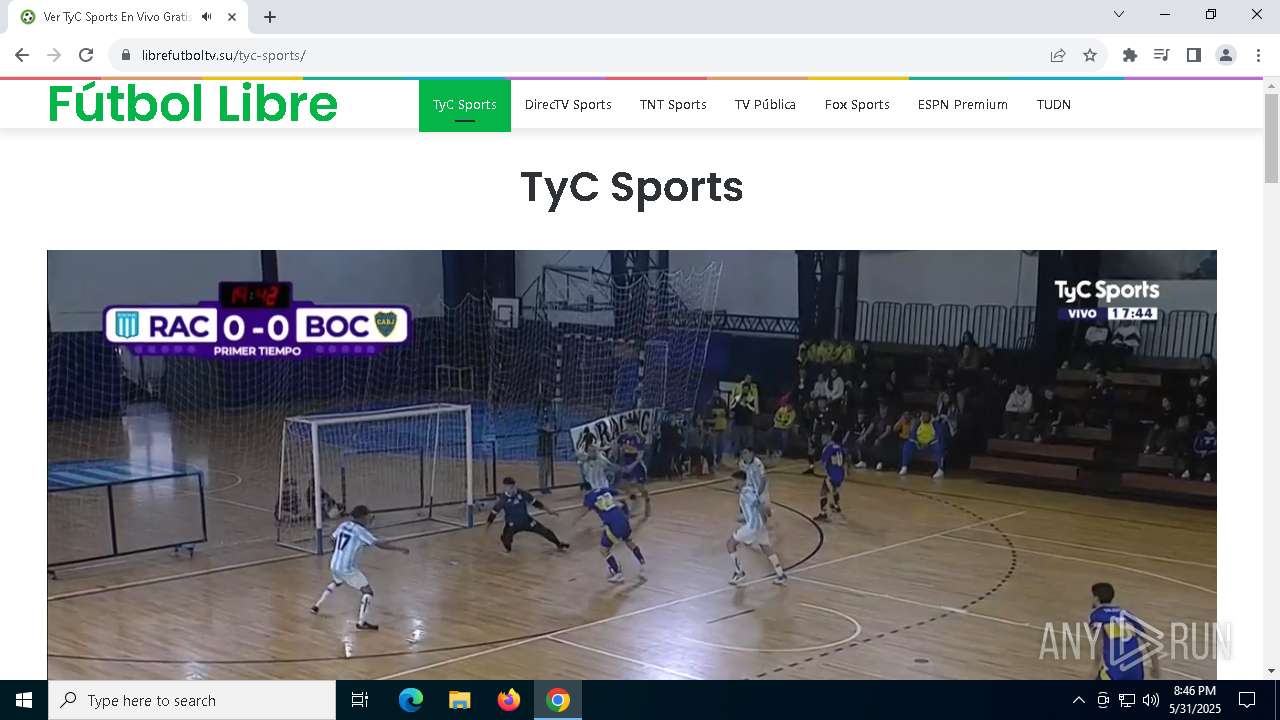Click the page vertical scrollbar thumb

click(x=1271, y=138)
